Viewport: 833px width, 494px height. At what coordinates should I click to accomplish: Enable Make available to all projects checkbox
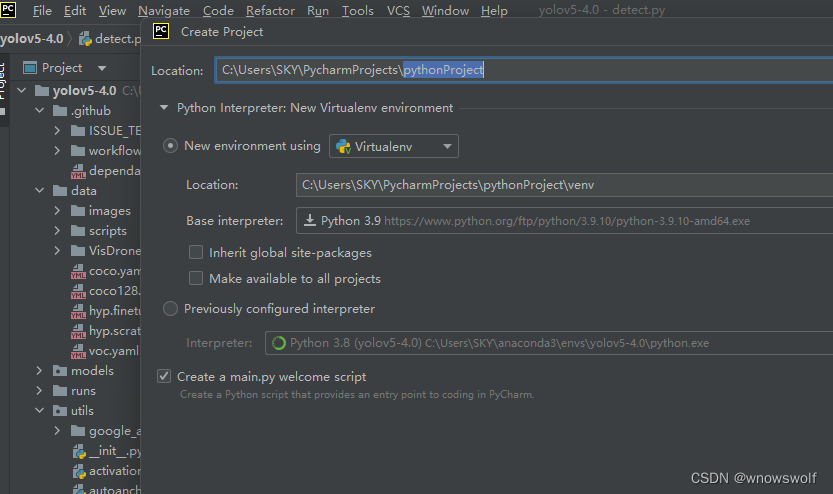(196, 278)
